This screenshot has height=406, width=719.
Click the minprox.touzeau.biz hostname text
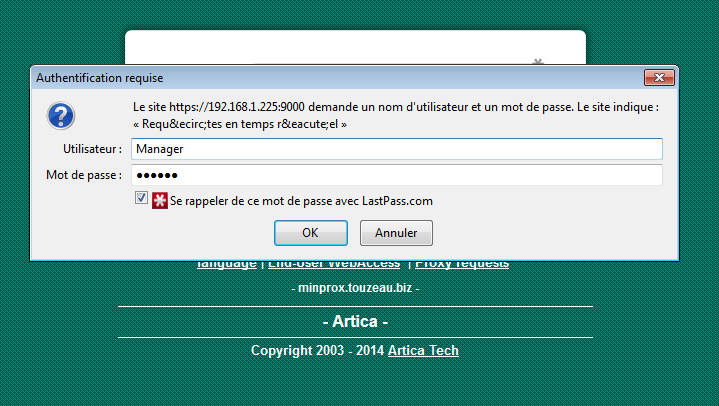point(355,287)
